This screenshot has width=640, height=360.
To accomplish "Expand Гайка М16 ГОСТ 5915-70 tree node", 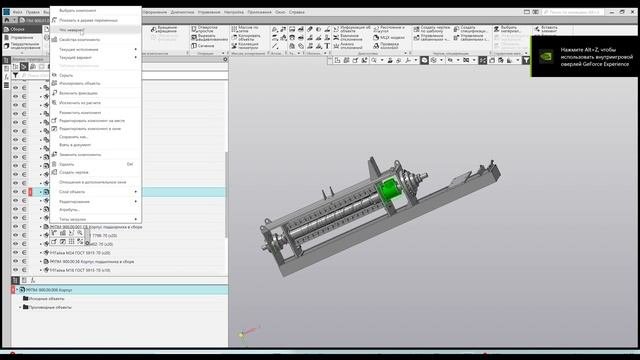I will [x=41, y=270].
